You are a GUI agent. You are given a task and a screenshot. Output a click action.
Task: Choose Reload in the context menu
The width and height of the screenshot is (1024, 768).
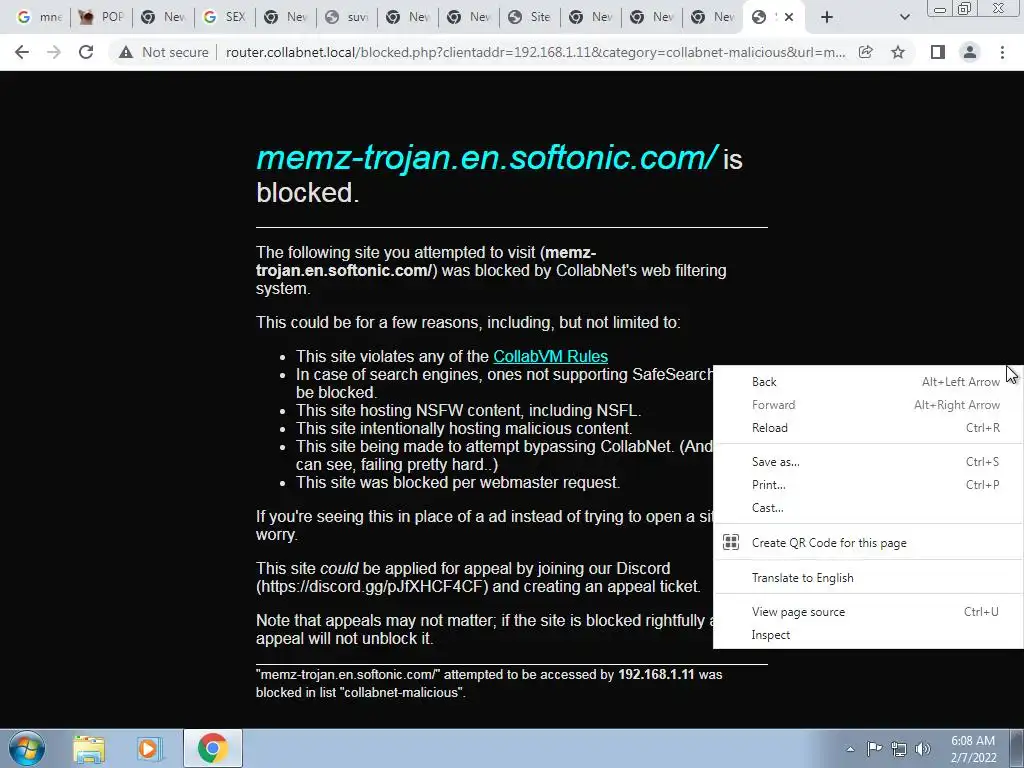tap(869, 428)
